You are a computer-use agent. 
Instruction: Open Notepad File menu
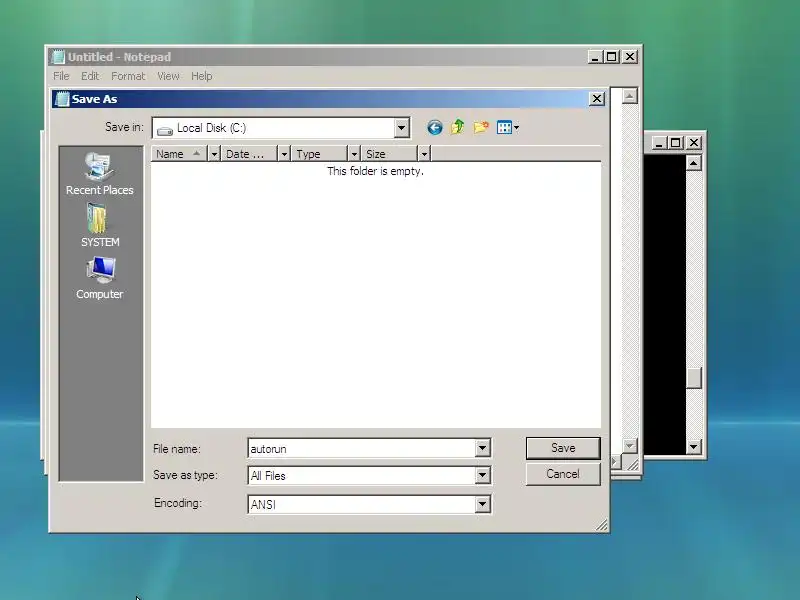pyautogui.click(x=61, y=76)
